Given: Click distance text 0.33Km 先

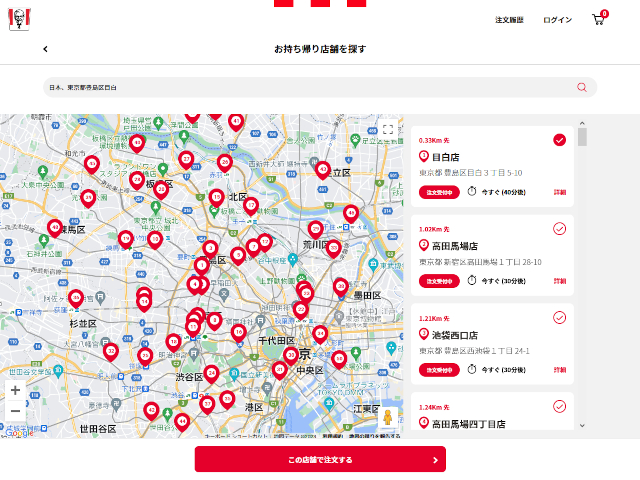Looking at the screenshot, I should tap(434, 140).
